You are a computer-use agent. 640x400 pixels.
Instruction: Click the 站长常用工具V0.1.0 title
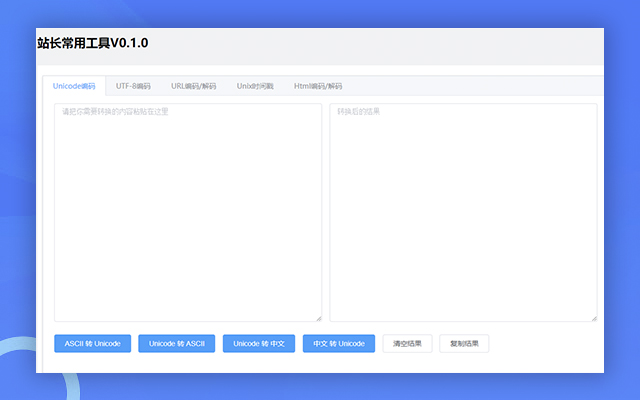[x=93, y=43]
